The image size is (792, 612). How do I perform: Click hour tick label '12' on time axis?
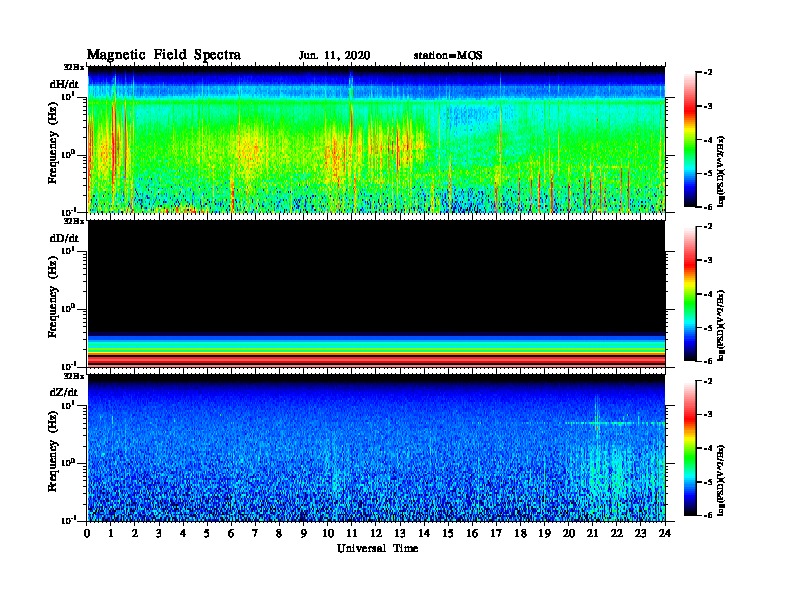[x=376, y=533]
